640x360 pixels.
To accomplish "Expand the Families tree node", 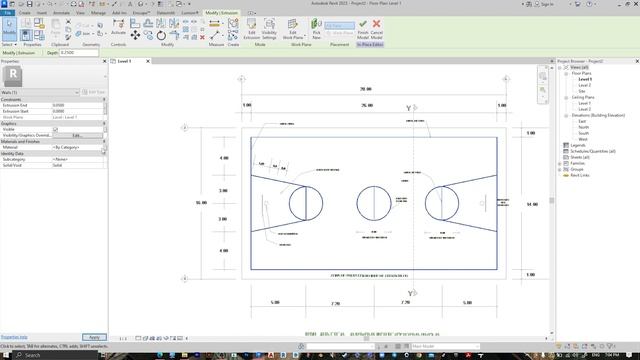I will 560,164.
